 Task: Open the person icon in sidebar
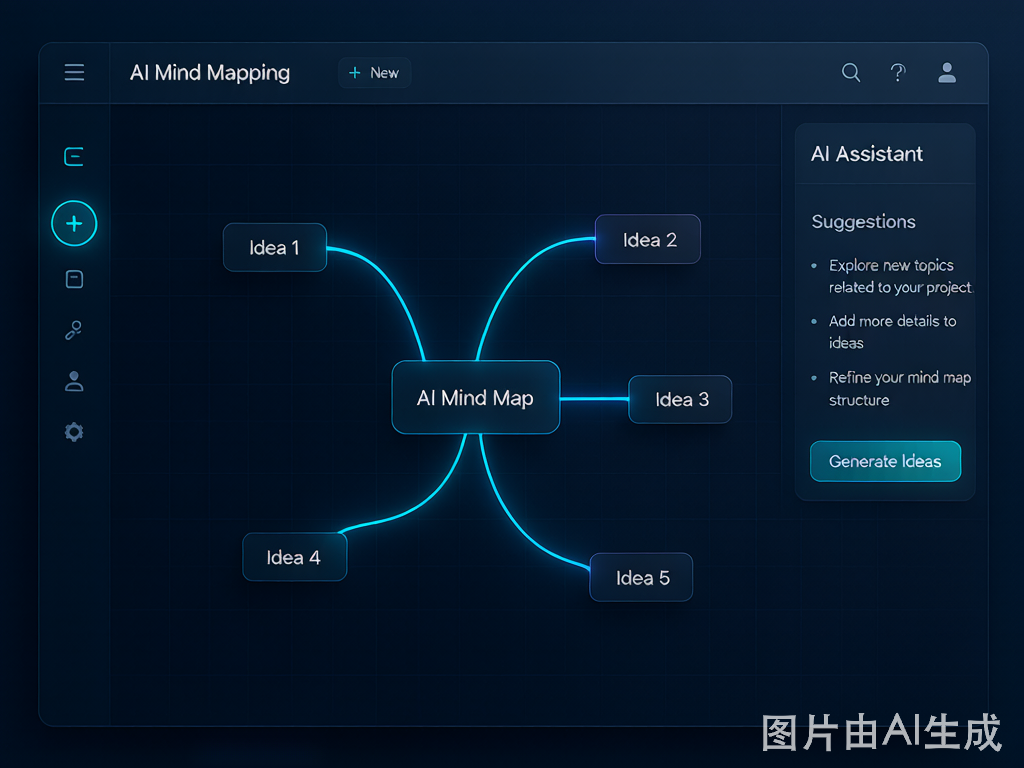(74, 381)
